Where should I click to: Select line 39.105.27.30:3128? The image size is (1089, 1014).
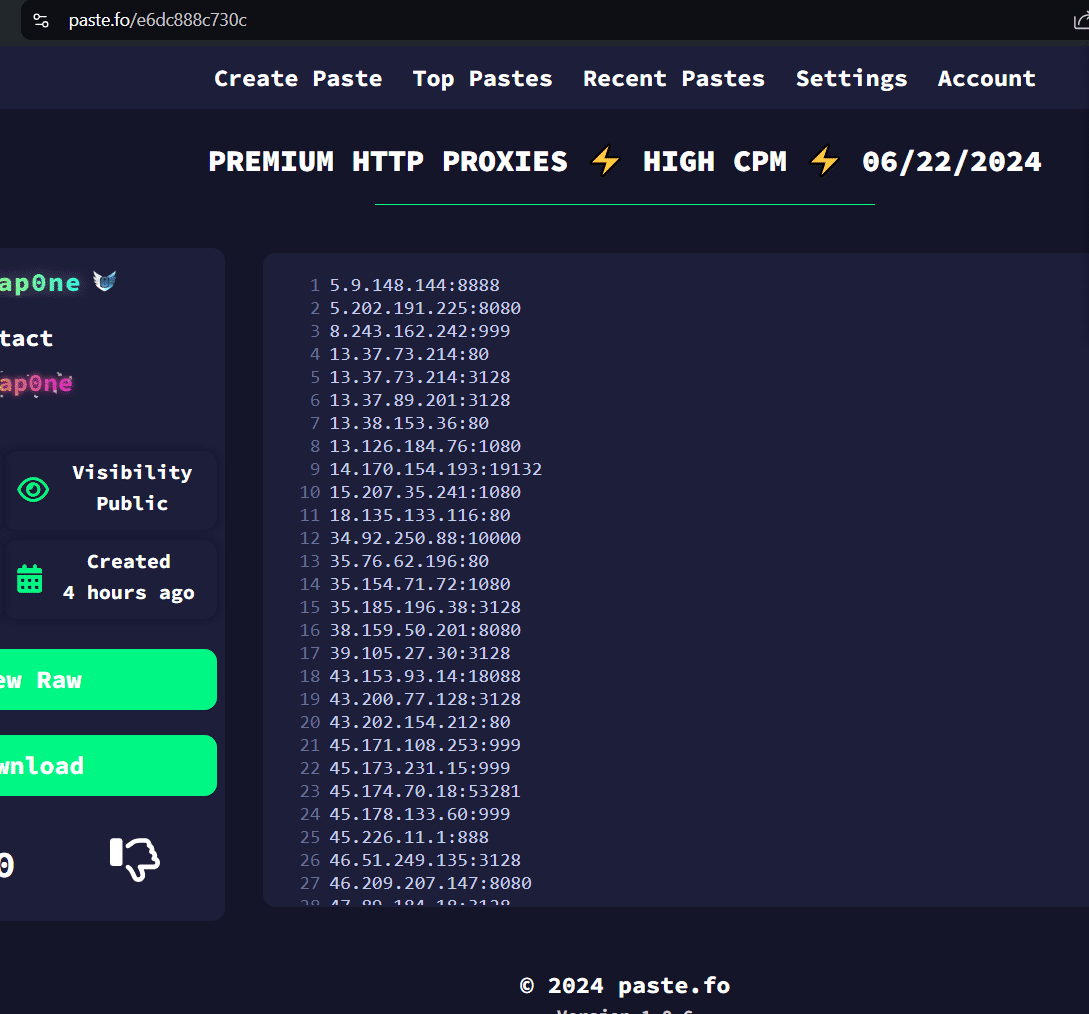click(x=419, y=653)
